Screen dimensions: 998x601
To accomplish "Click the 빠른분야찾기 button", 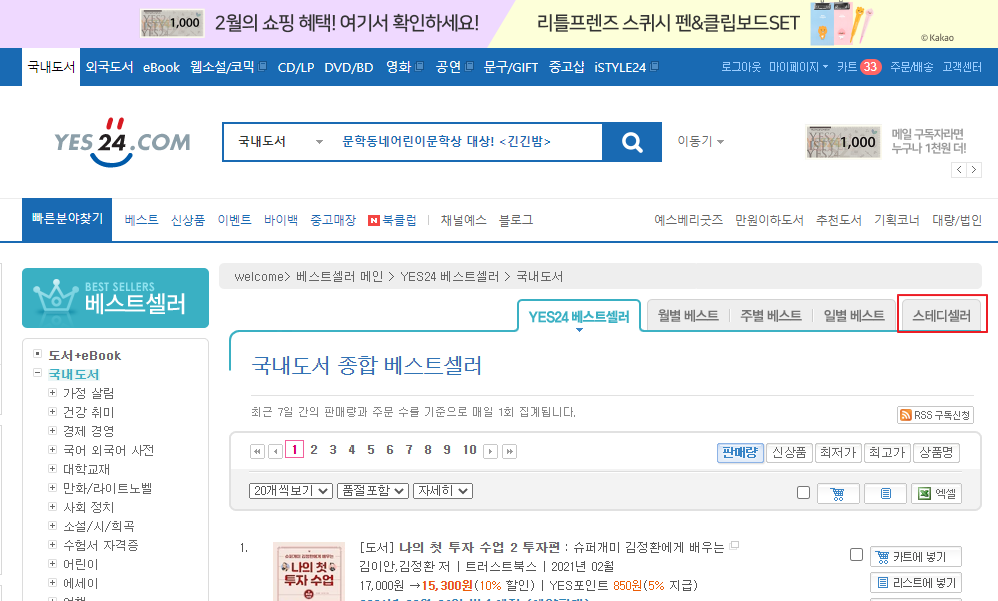I will (x=67, y=219).
